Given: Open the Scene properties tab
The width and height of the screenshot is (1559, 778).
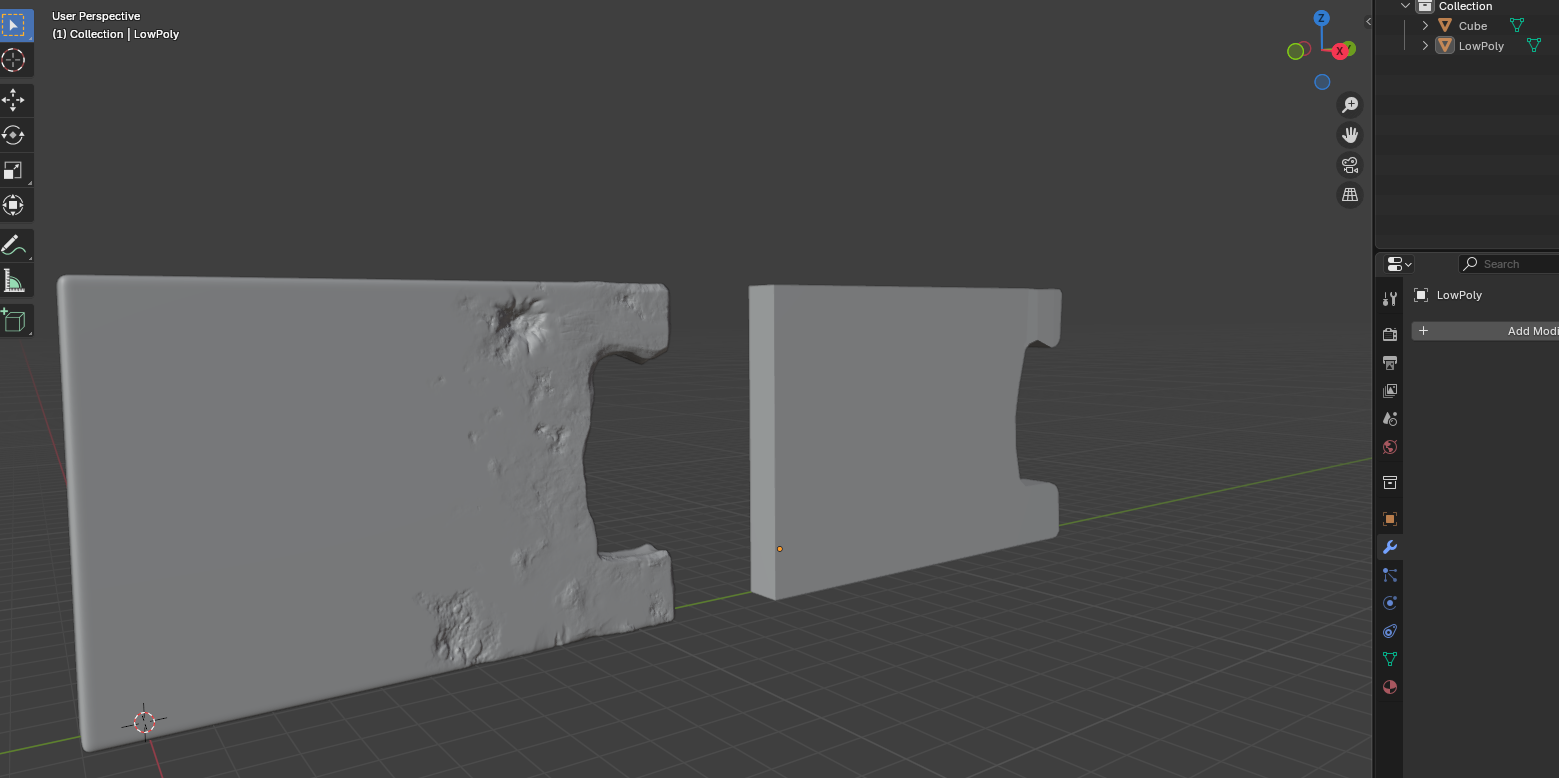Looking at the screenshot, I should 1389,419.
